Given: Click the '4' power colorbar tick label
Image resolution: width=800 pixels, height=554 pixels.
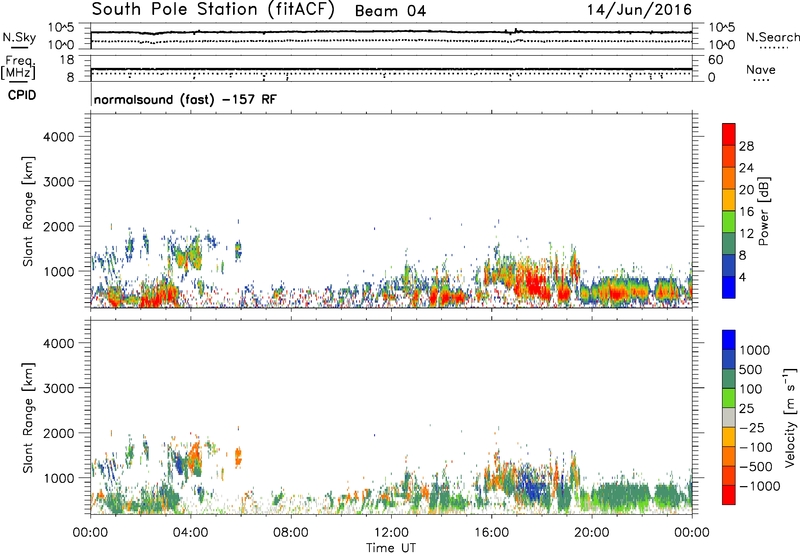Looking at the screenshot, I should pos(742,277).
